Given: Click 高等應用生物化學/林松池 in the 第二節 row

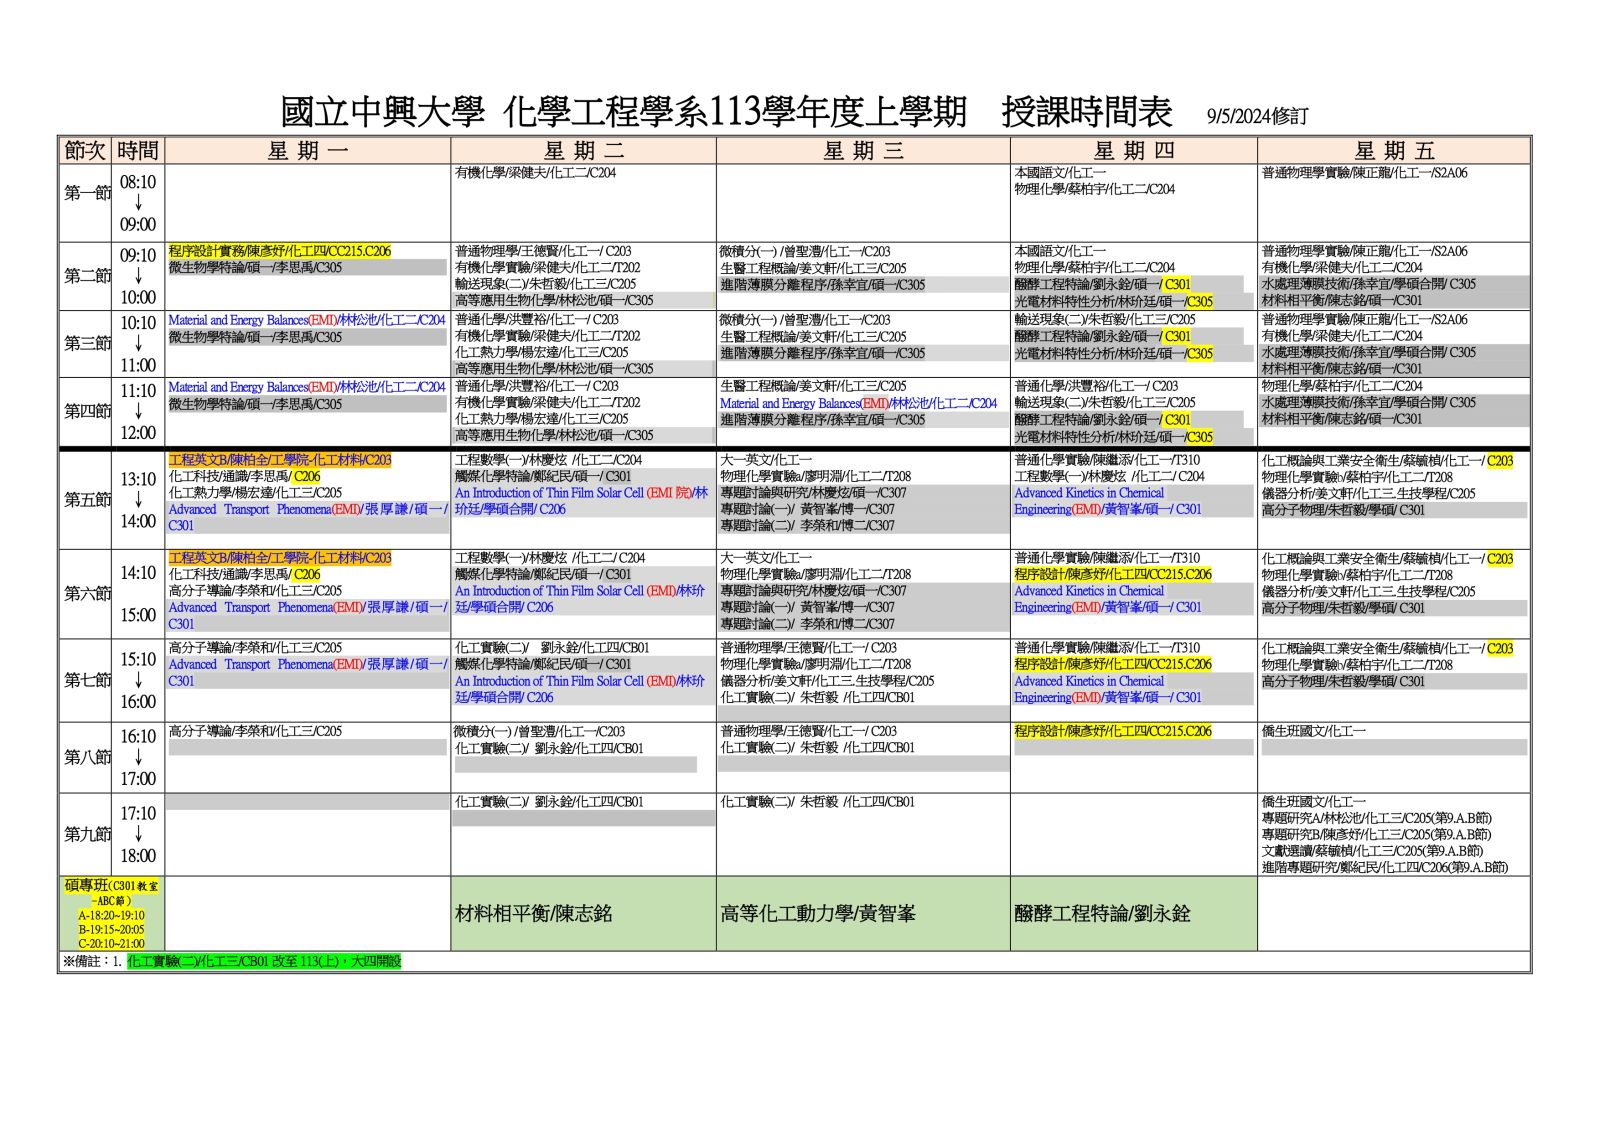Looking at the screenshot, I should [x=554, y=300].
